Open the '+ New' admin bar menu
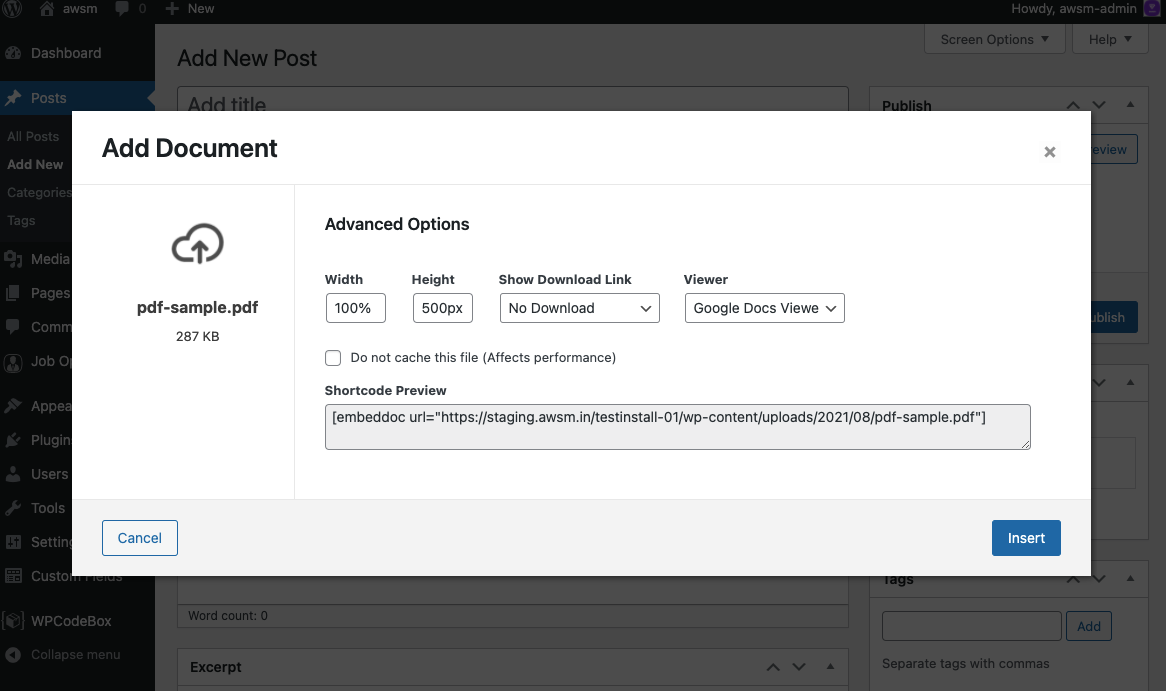 point(190,9)
